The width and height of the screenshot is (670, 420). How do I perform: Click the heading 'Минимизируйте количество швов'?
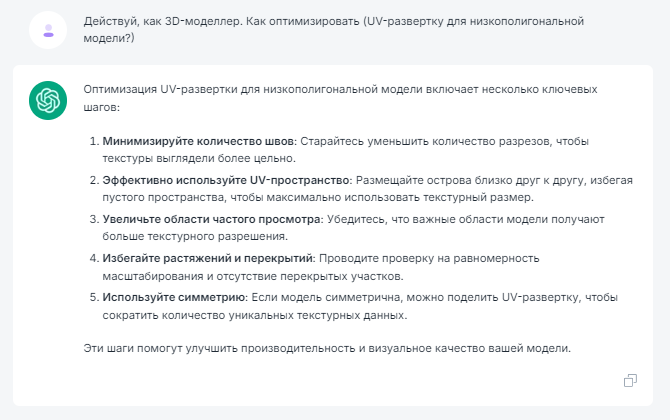click(199, 141)
